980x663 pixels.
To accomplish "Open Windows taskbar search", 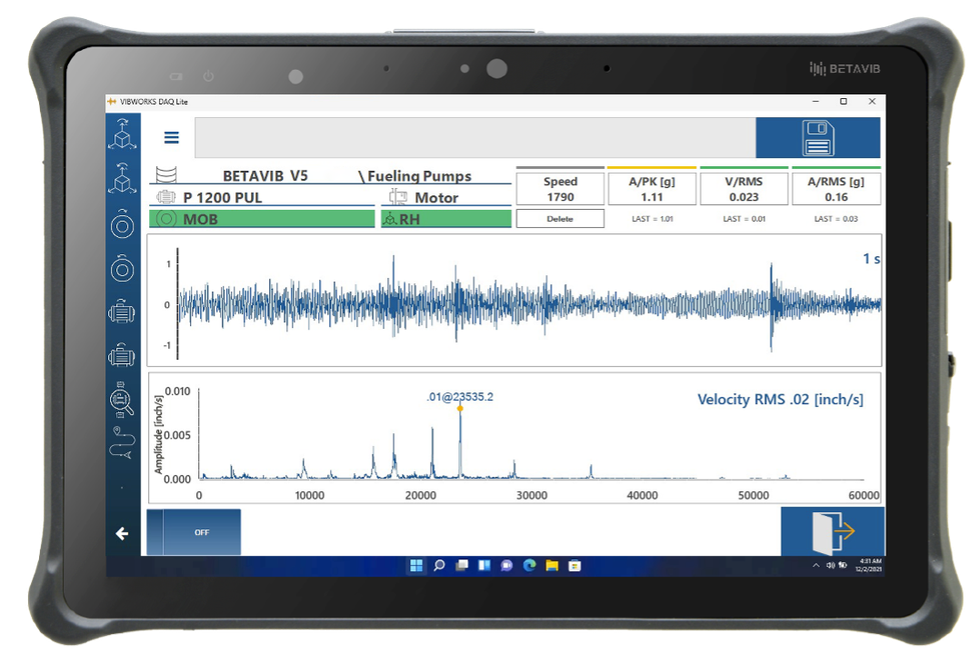I will [439, 566].
